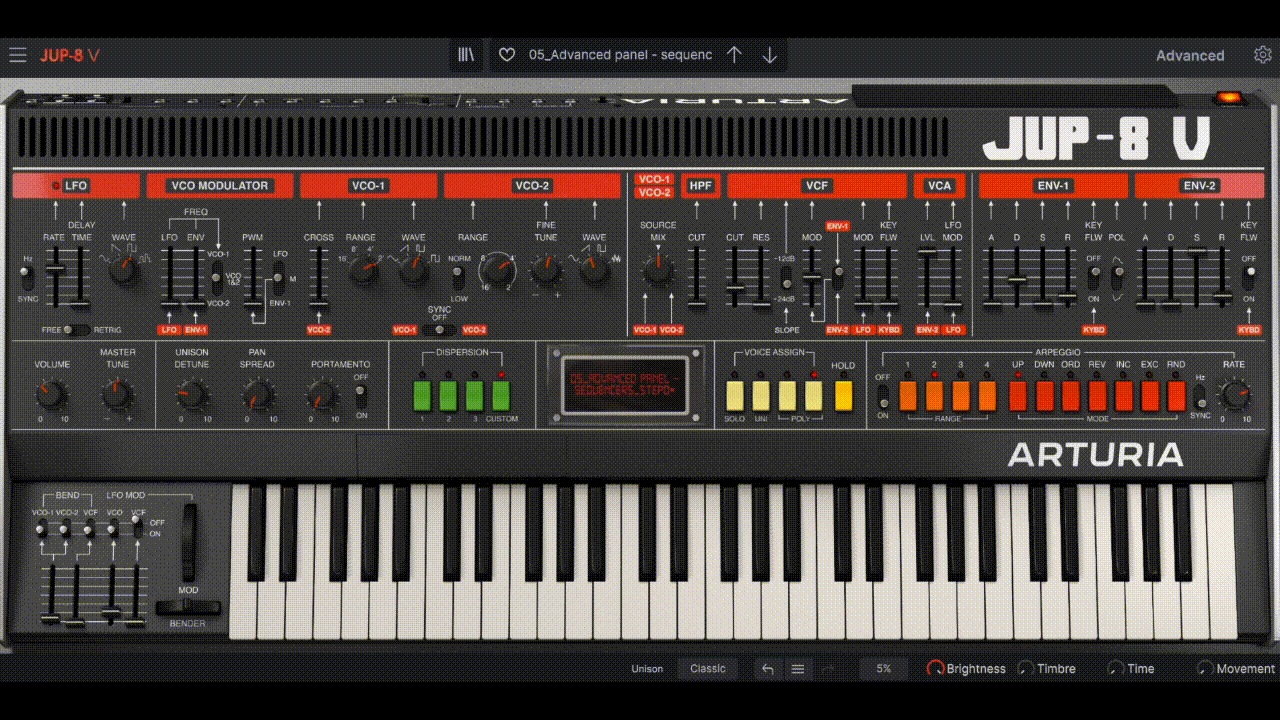The height and width of the screenshot is (720, 1280).
Task: Open the Unison setting in the bottom bar
Action: click(647, 669)
